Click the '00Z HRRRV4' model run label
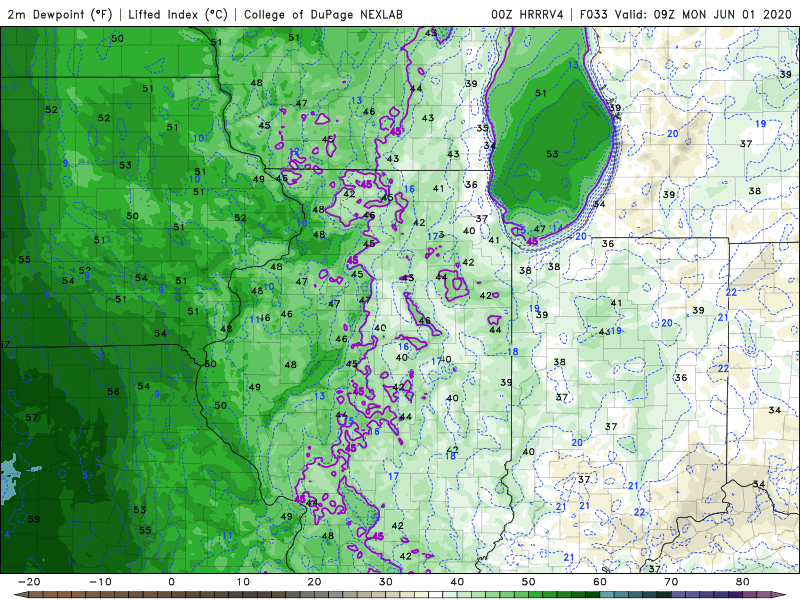800x600 pixels. point(527,14)
